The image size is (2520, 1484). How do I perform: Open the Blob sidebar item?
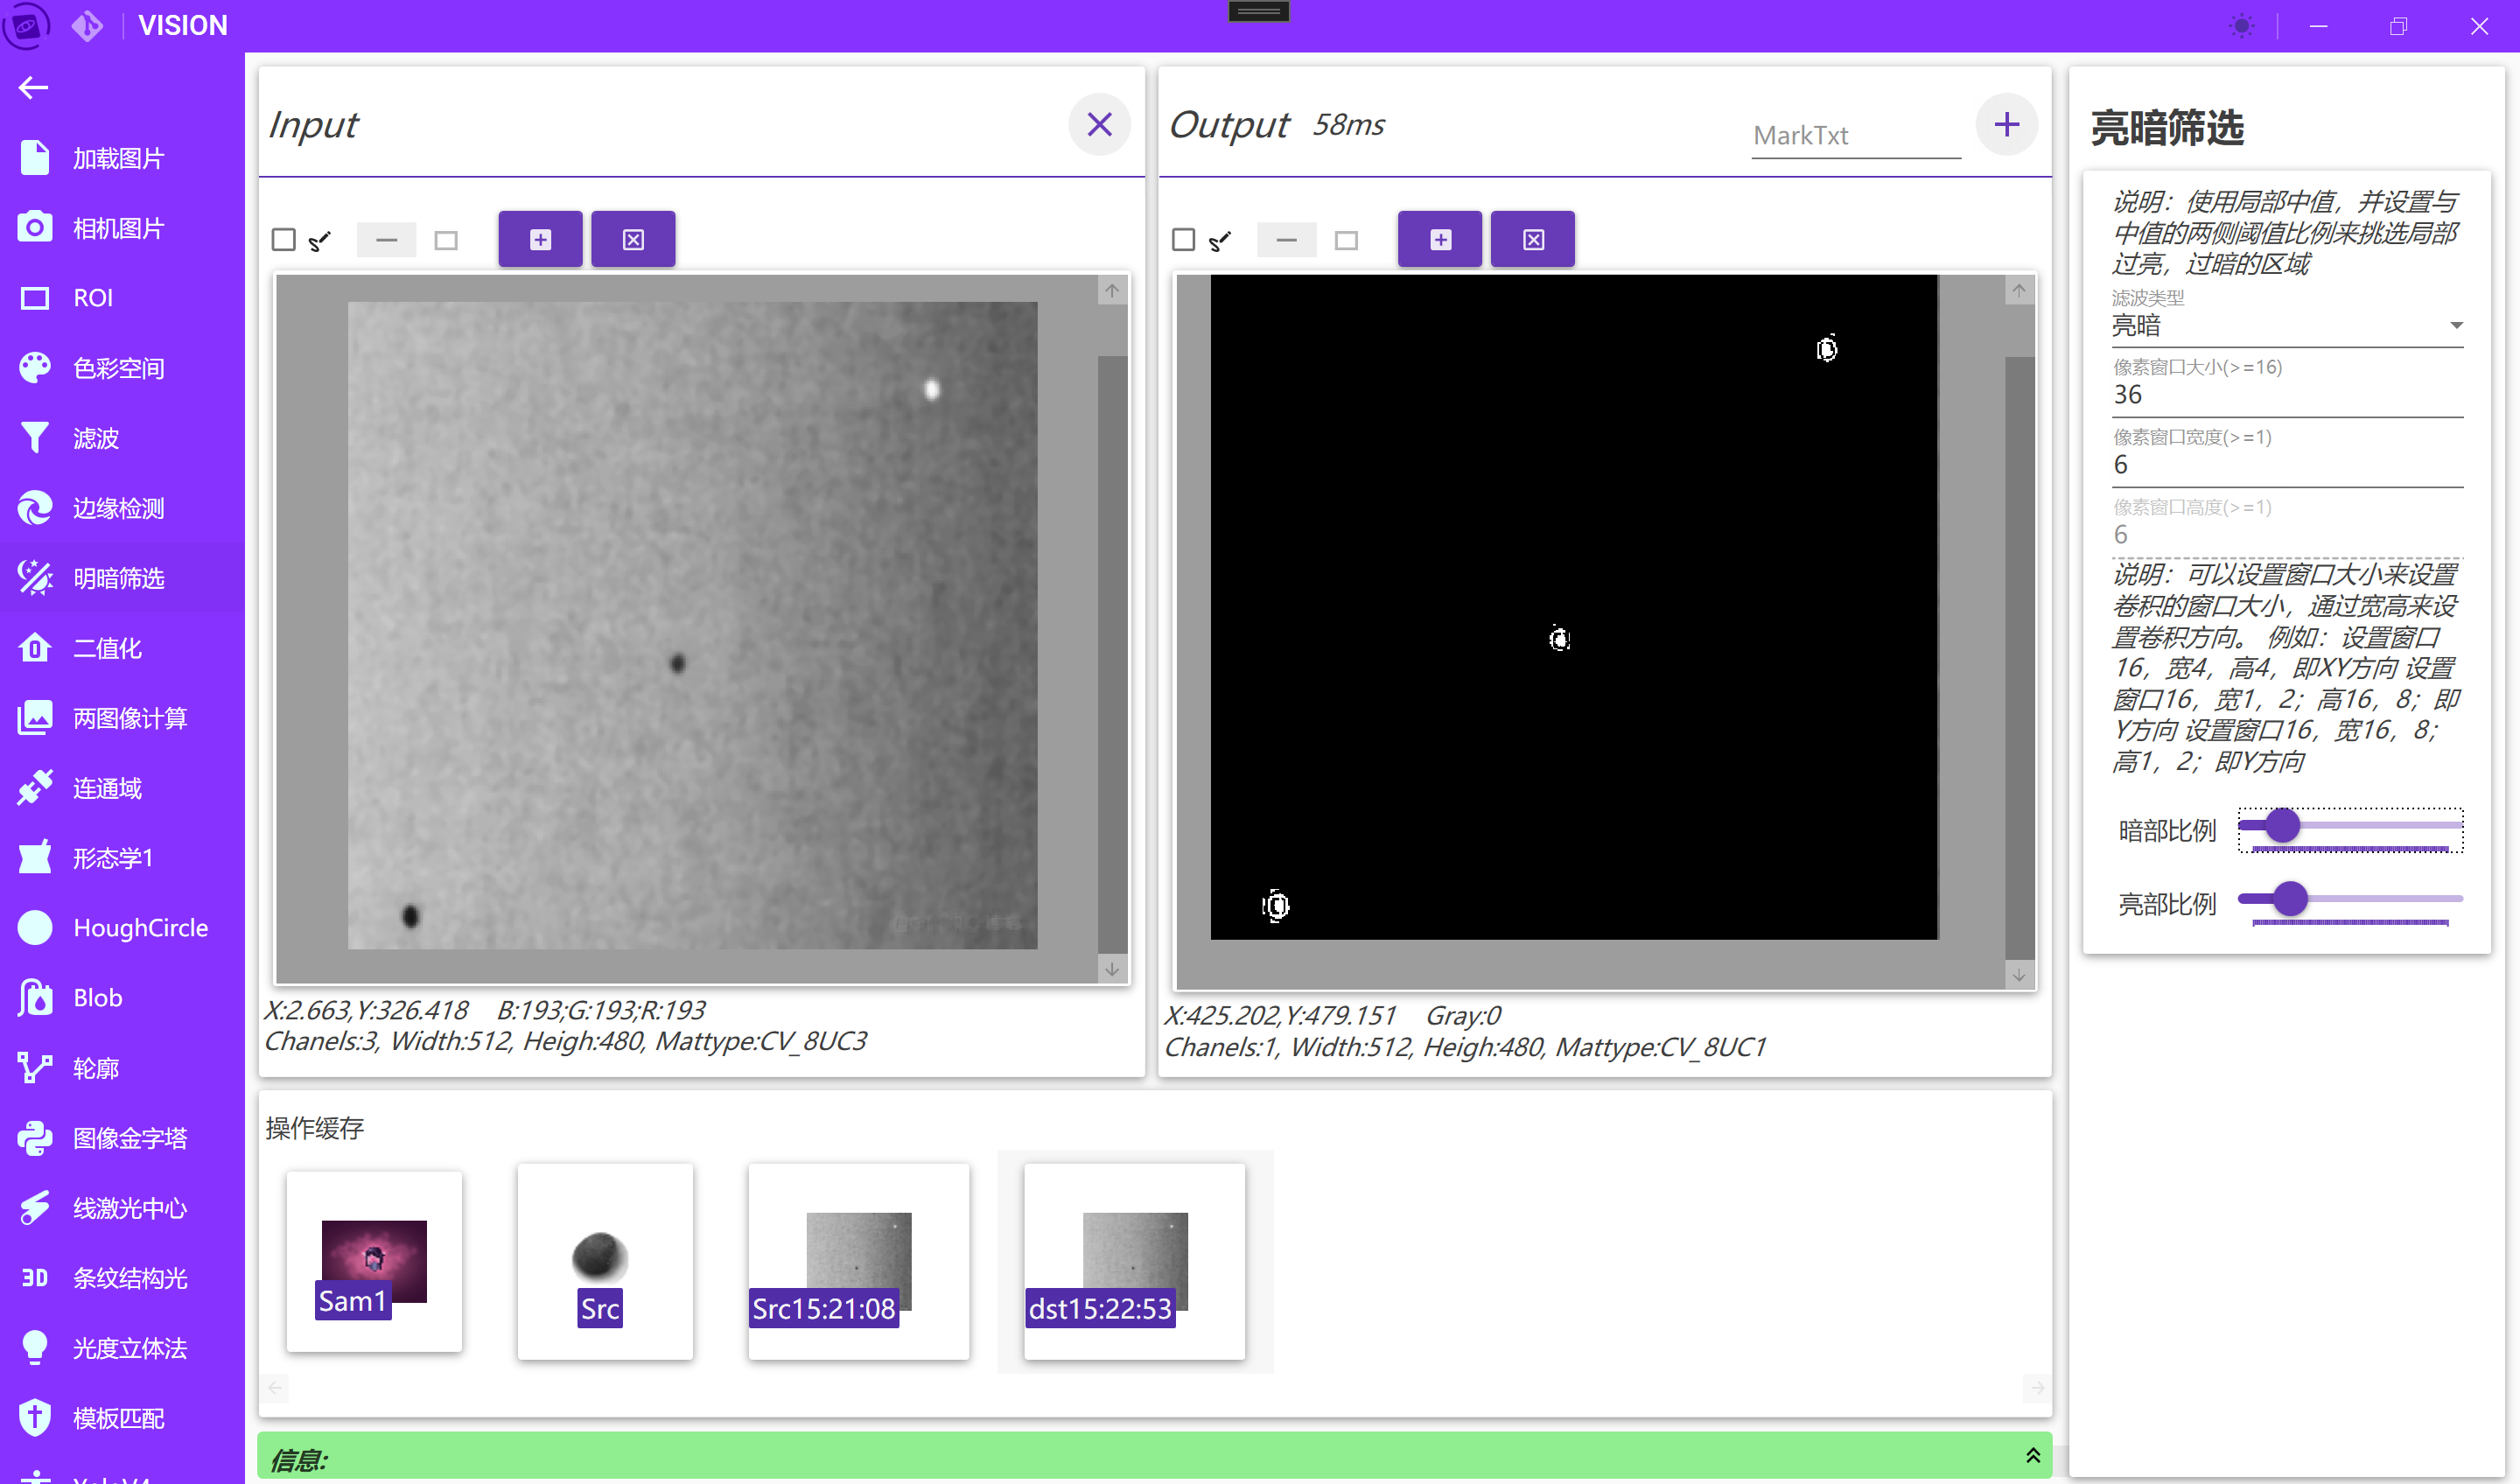[x=97, y=998]
